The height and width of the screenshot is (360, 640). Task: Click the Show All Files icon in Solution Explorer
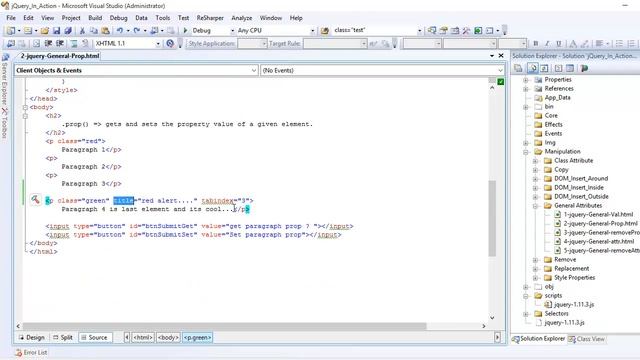coord(532,68)
